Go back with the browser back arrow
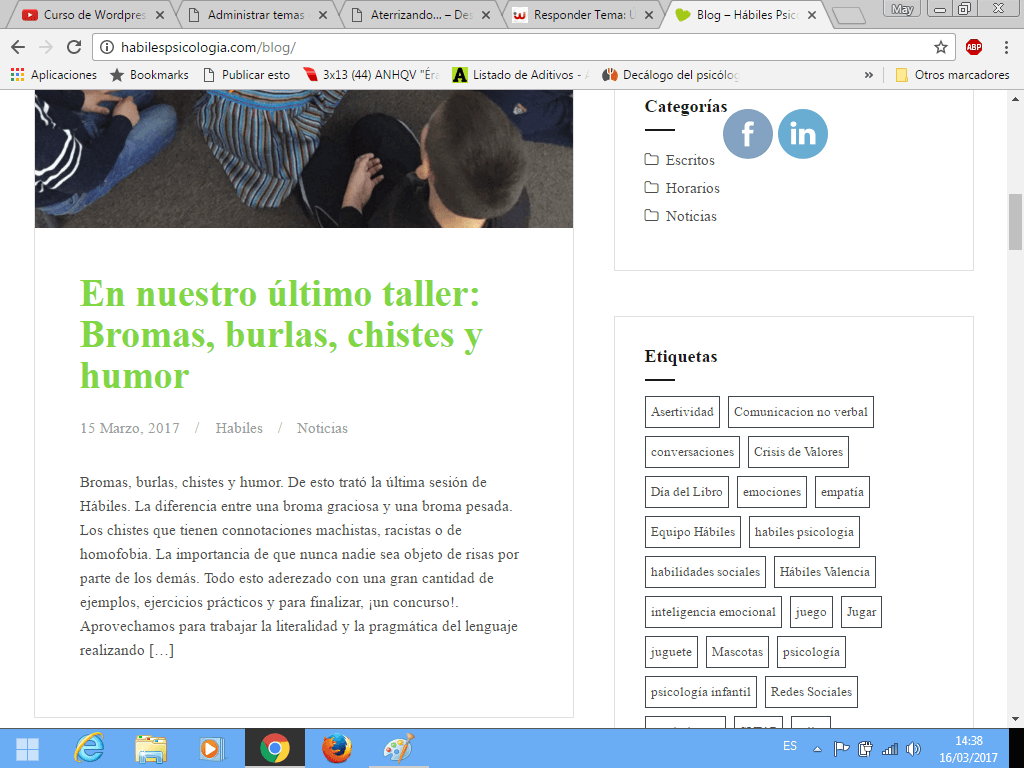This screenshot has width=1024, height=768. coord(18,47)
